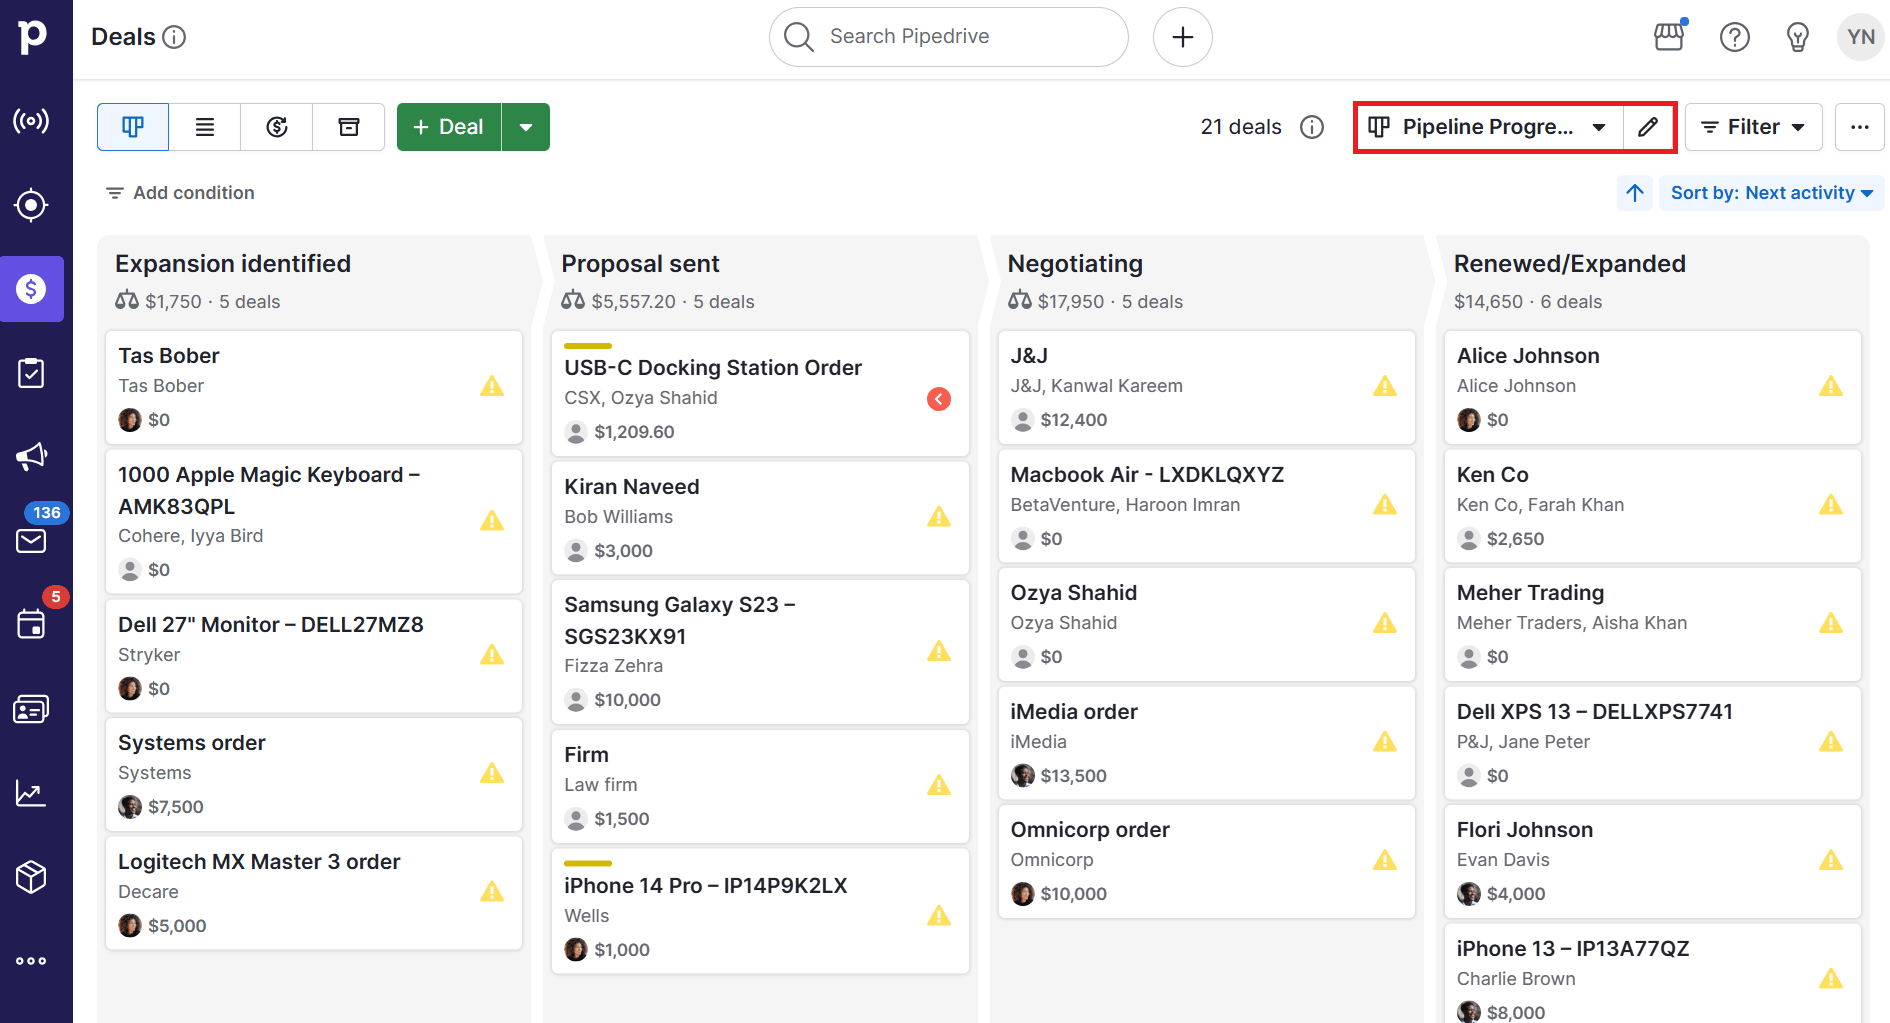Viewport: 1890px width, 1023px height.
Task: Open the Negotiating stage header
Action: coord(1075,264)
